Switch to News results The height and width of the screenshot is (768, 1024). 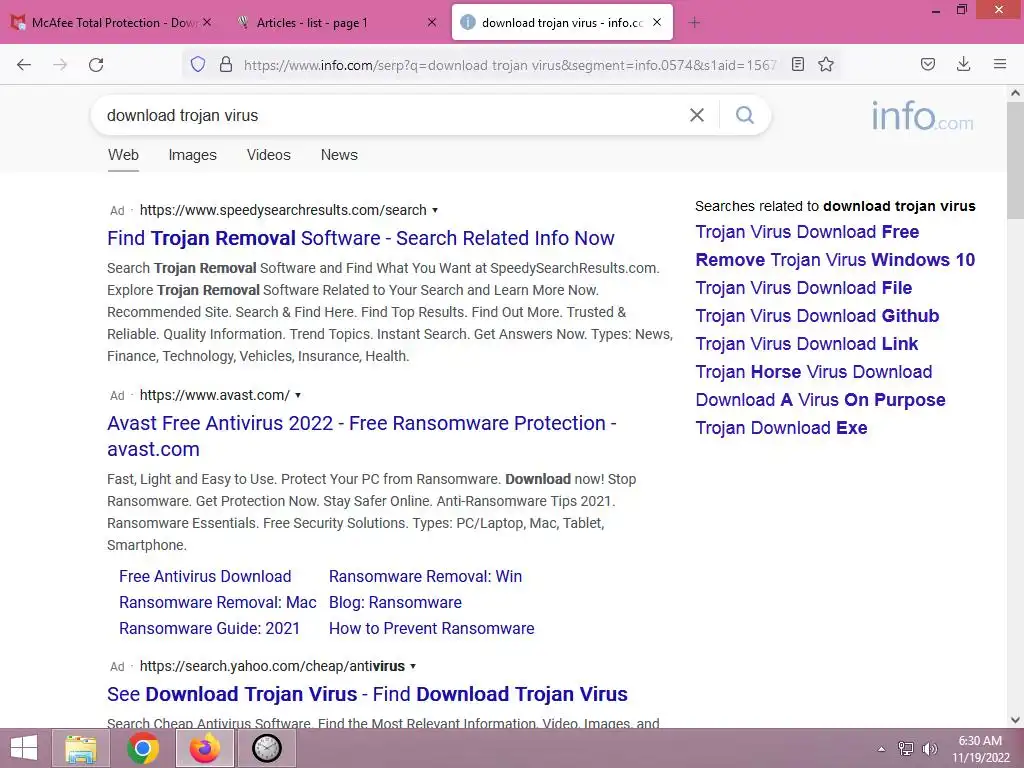click(339, 155)
